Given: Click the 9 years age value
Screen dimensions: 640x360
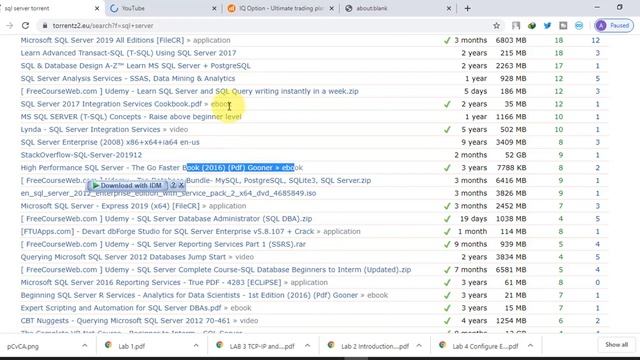Looking at the screenshot, I should pos(474,142).
